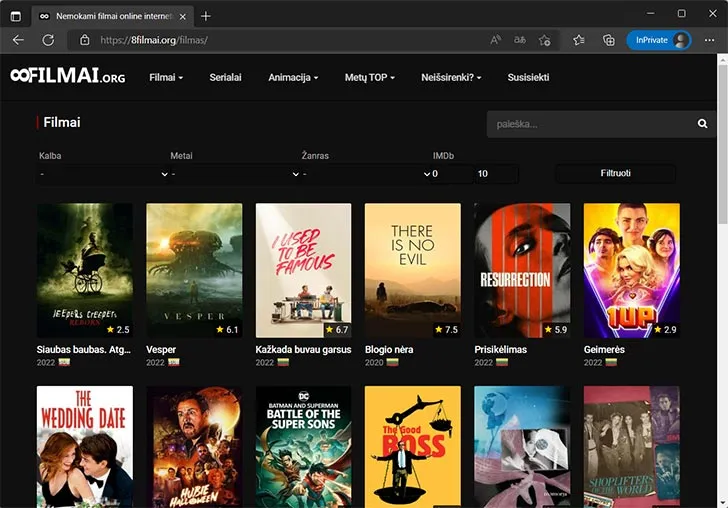Image resolution: width=728 pixels, height=508 pixels.
Task: Open I Used to Be Famous poster
Action: pyautogui.click(x=304, y=270)
